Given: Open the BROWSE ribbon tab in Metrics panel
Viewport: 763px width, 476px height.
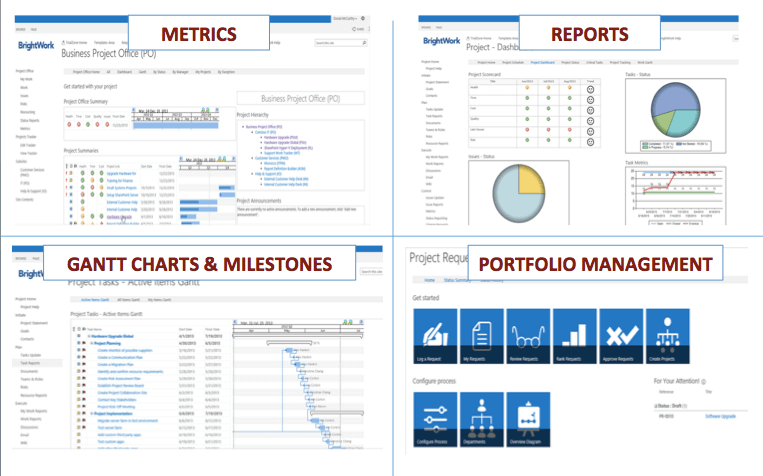Looking at the screenshot, I should click(x=21, y=29).
